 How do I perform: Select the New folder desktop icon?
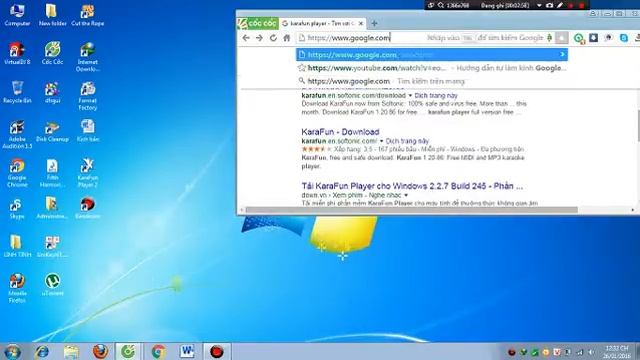(52, 15)
